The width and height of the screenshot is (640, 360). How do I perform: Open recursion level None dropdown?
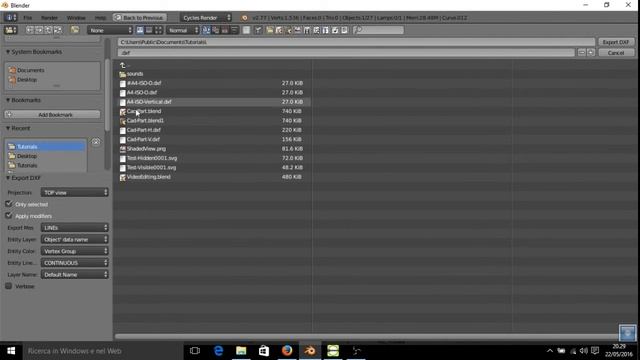click(x=110, y=30)
